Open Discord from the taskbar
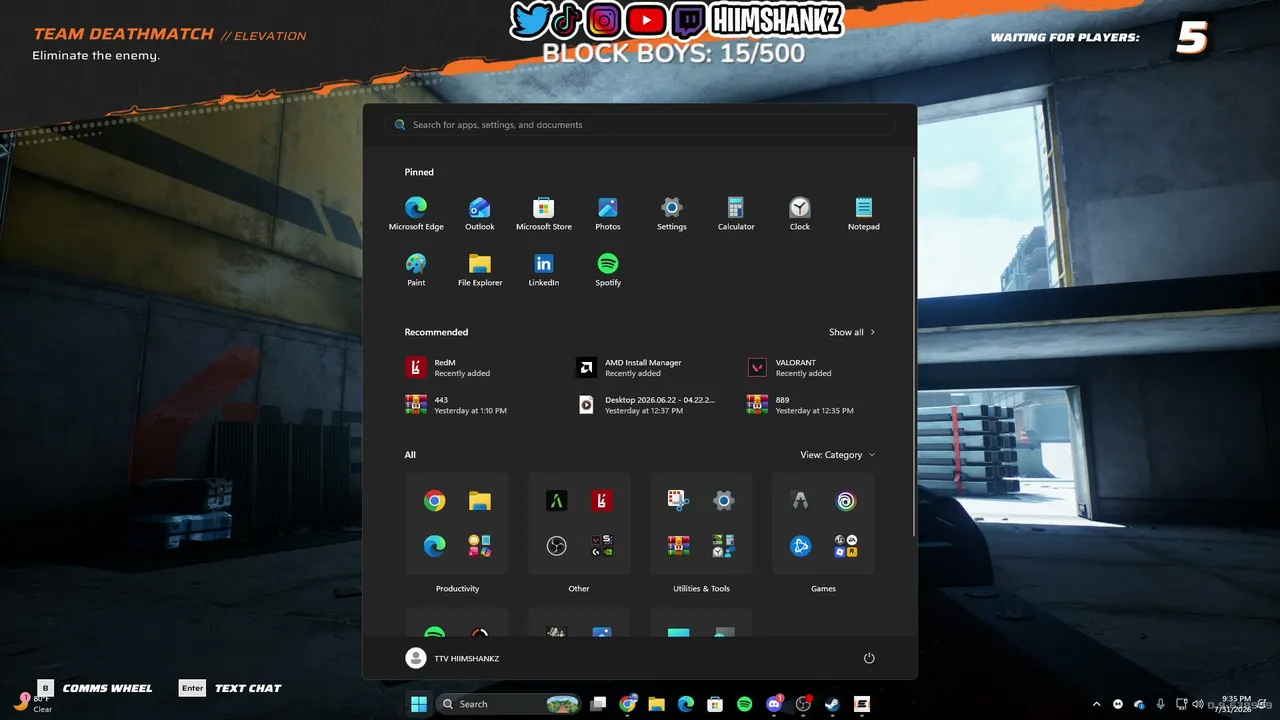Screen dimensions: 1280x720 coord(774,704)
